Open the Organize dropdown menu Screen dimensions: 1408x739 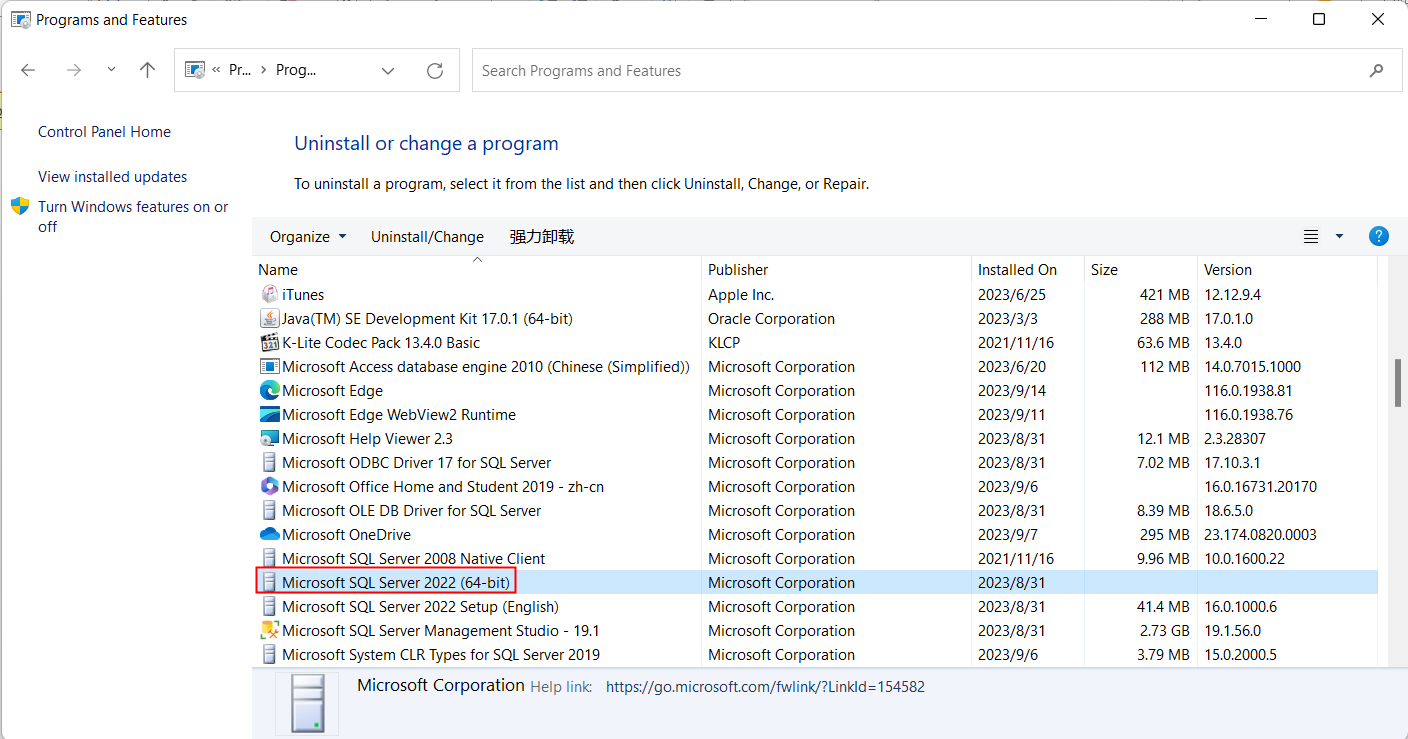pos(308,237)
